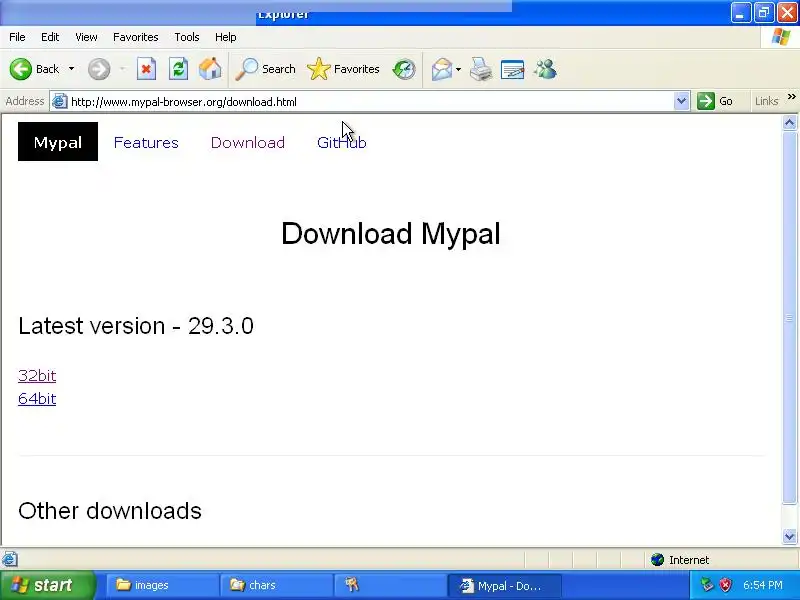Open the View menu

tap(86, 37)
